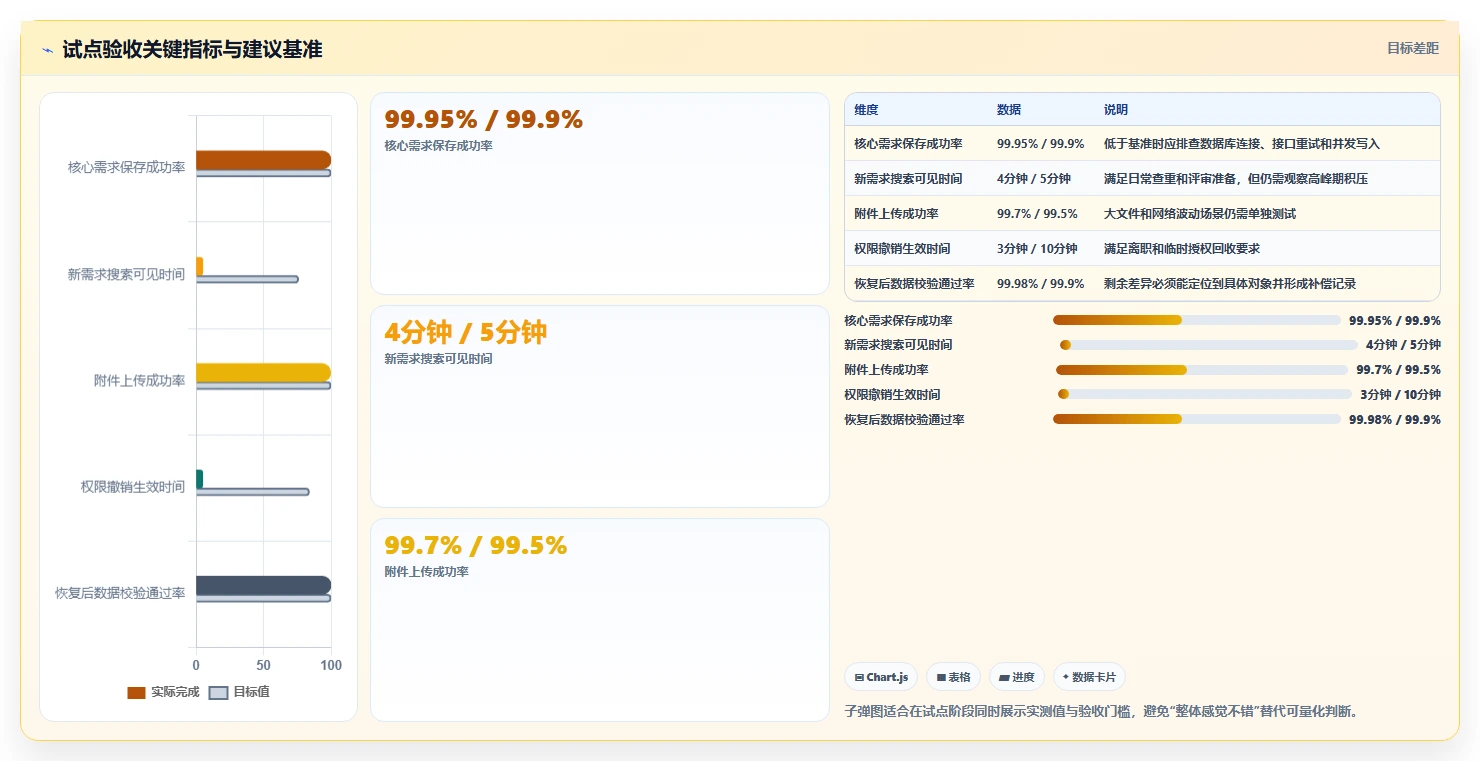
Task: Click the orange 核心需求保存成功率 actual bar in the chart
Action: [263, 160]
